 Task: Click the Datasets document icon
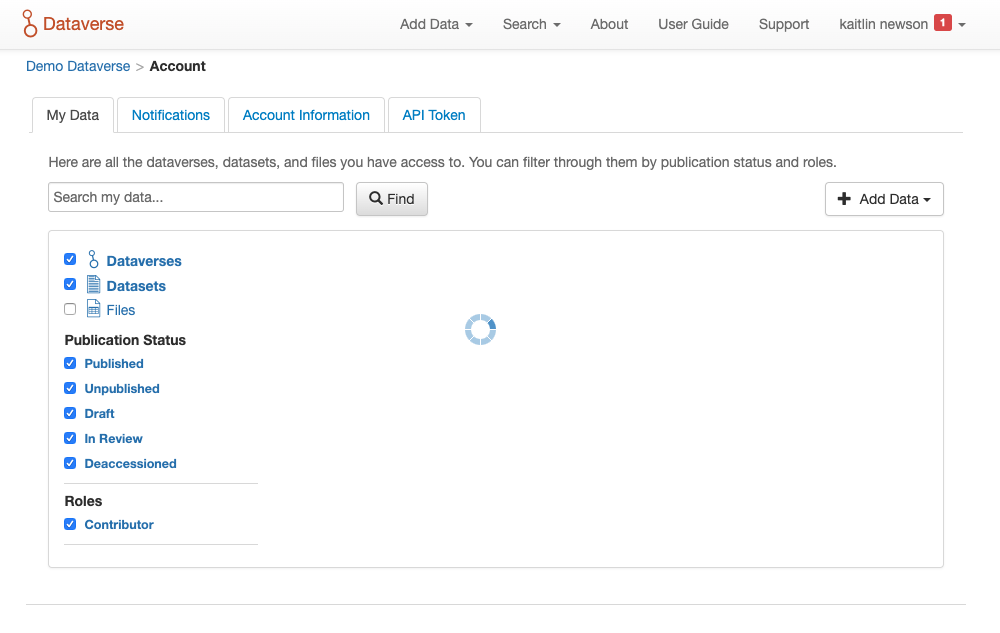click(x=94, y=284)
